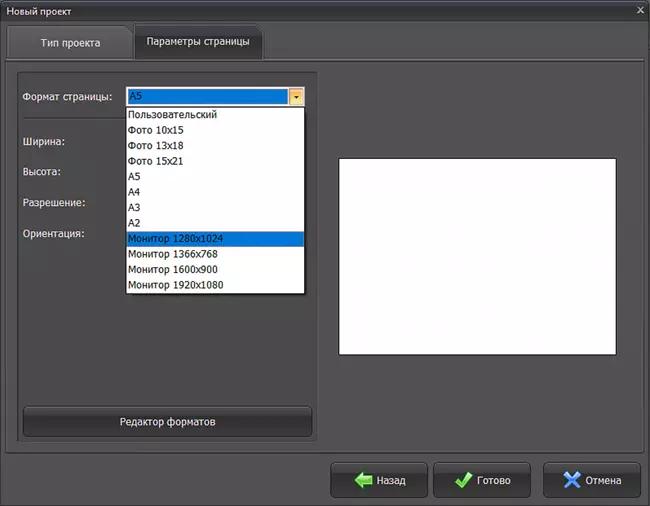
Task: Collapse the Формат страницы dropdown arrow
Action: pos(296,97)
